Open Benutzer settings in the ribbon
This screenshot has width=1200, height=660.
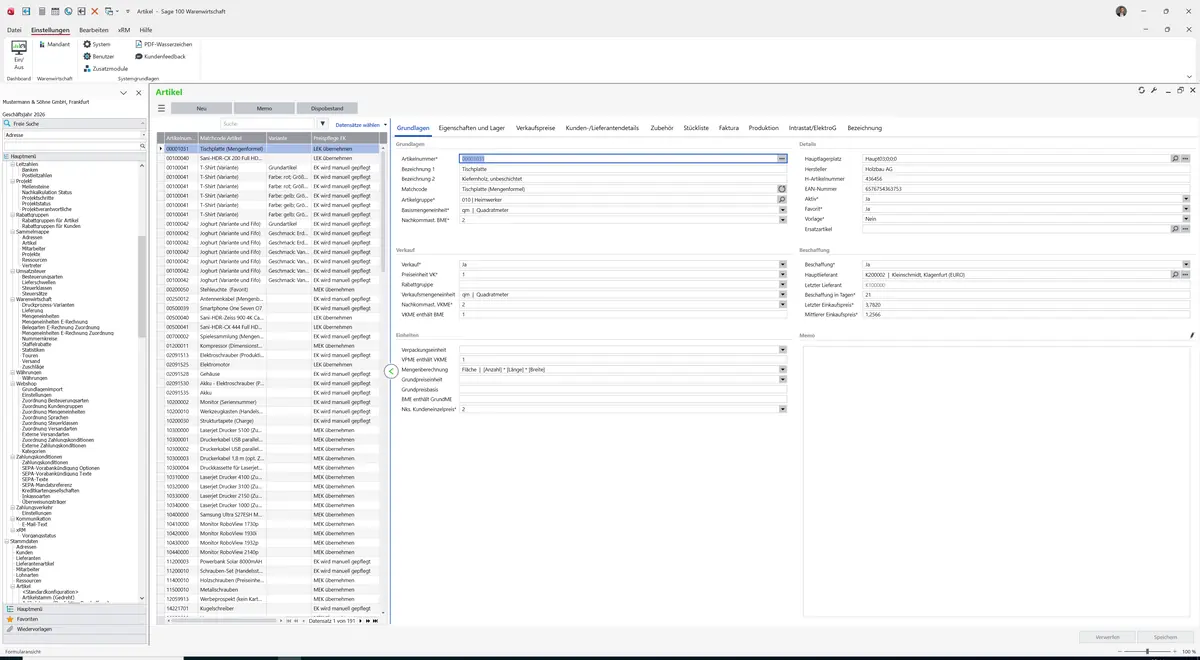(x=99, y=56)
